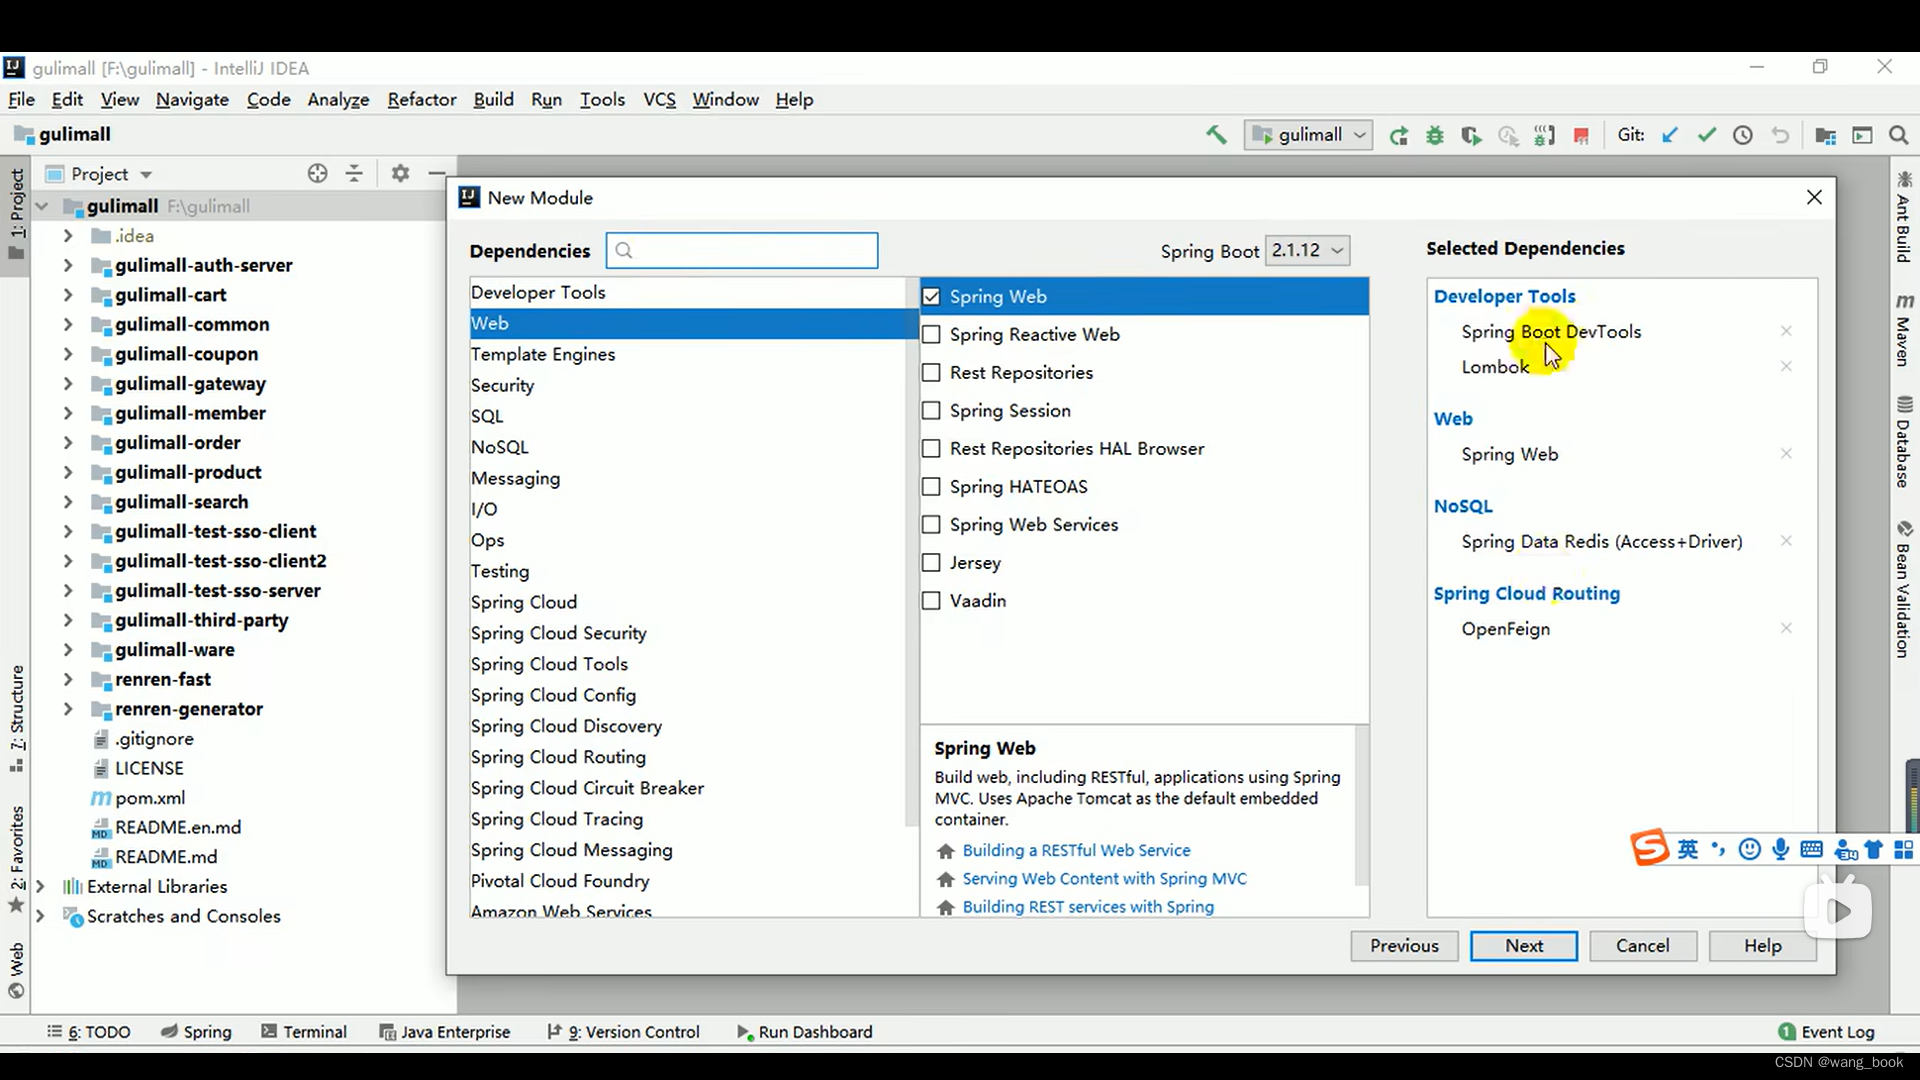Enable Spring Session dependency
1920x1080 pixels.
[931, 411]
